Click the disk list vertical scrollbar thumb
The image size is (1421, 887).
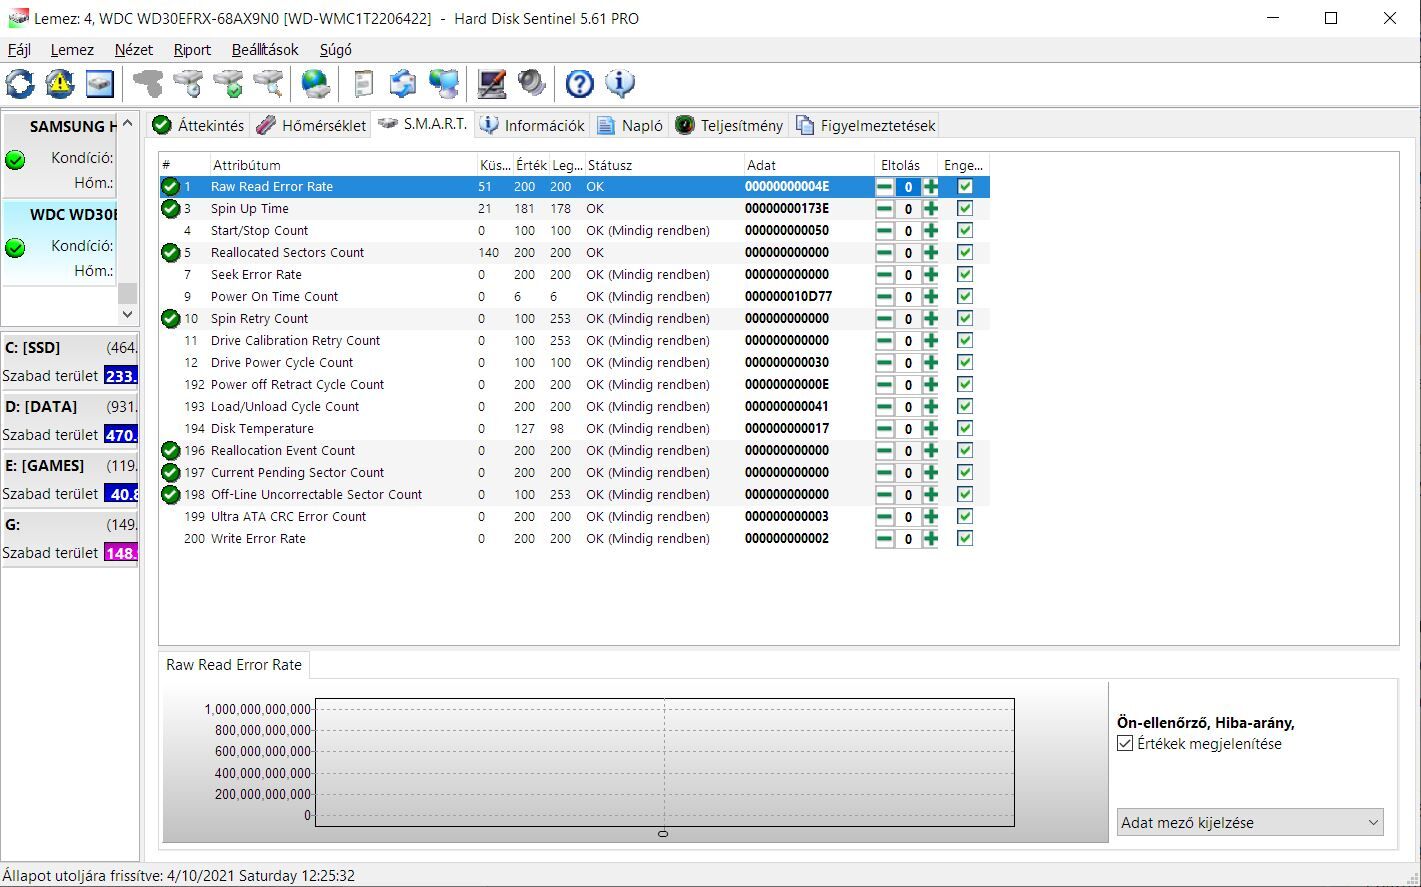127,292
